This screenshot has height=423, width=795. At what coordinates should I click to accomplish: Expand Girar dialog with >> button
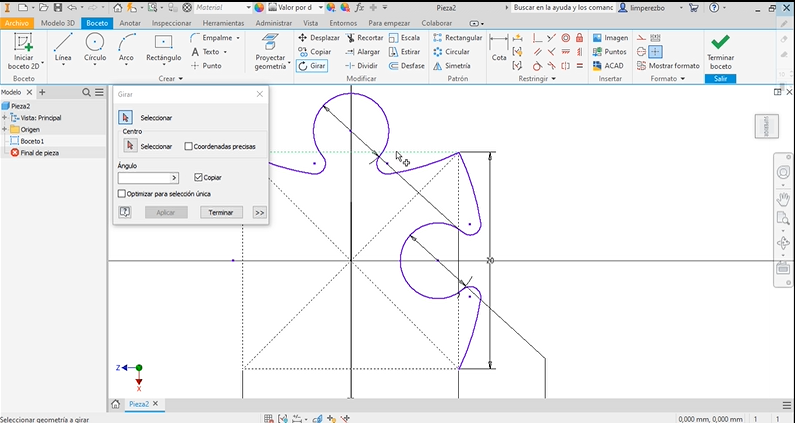[x=260, y=213]
